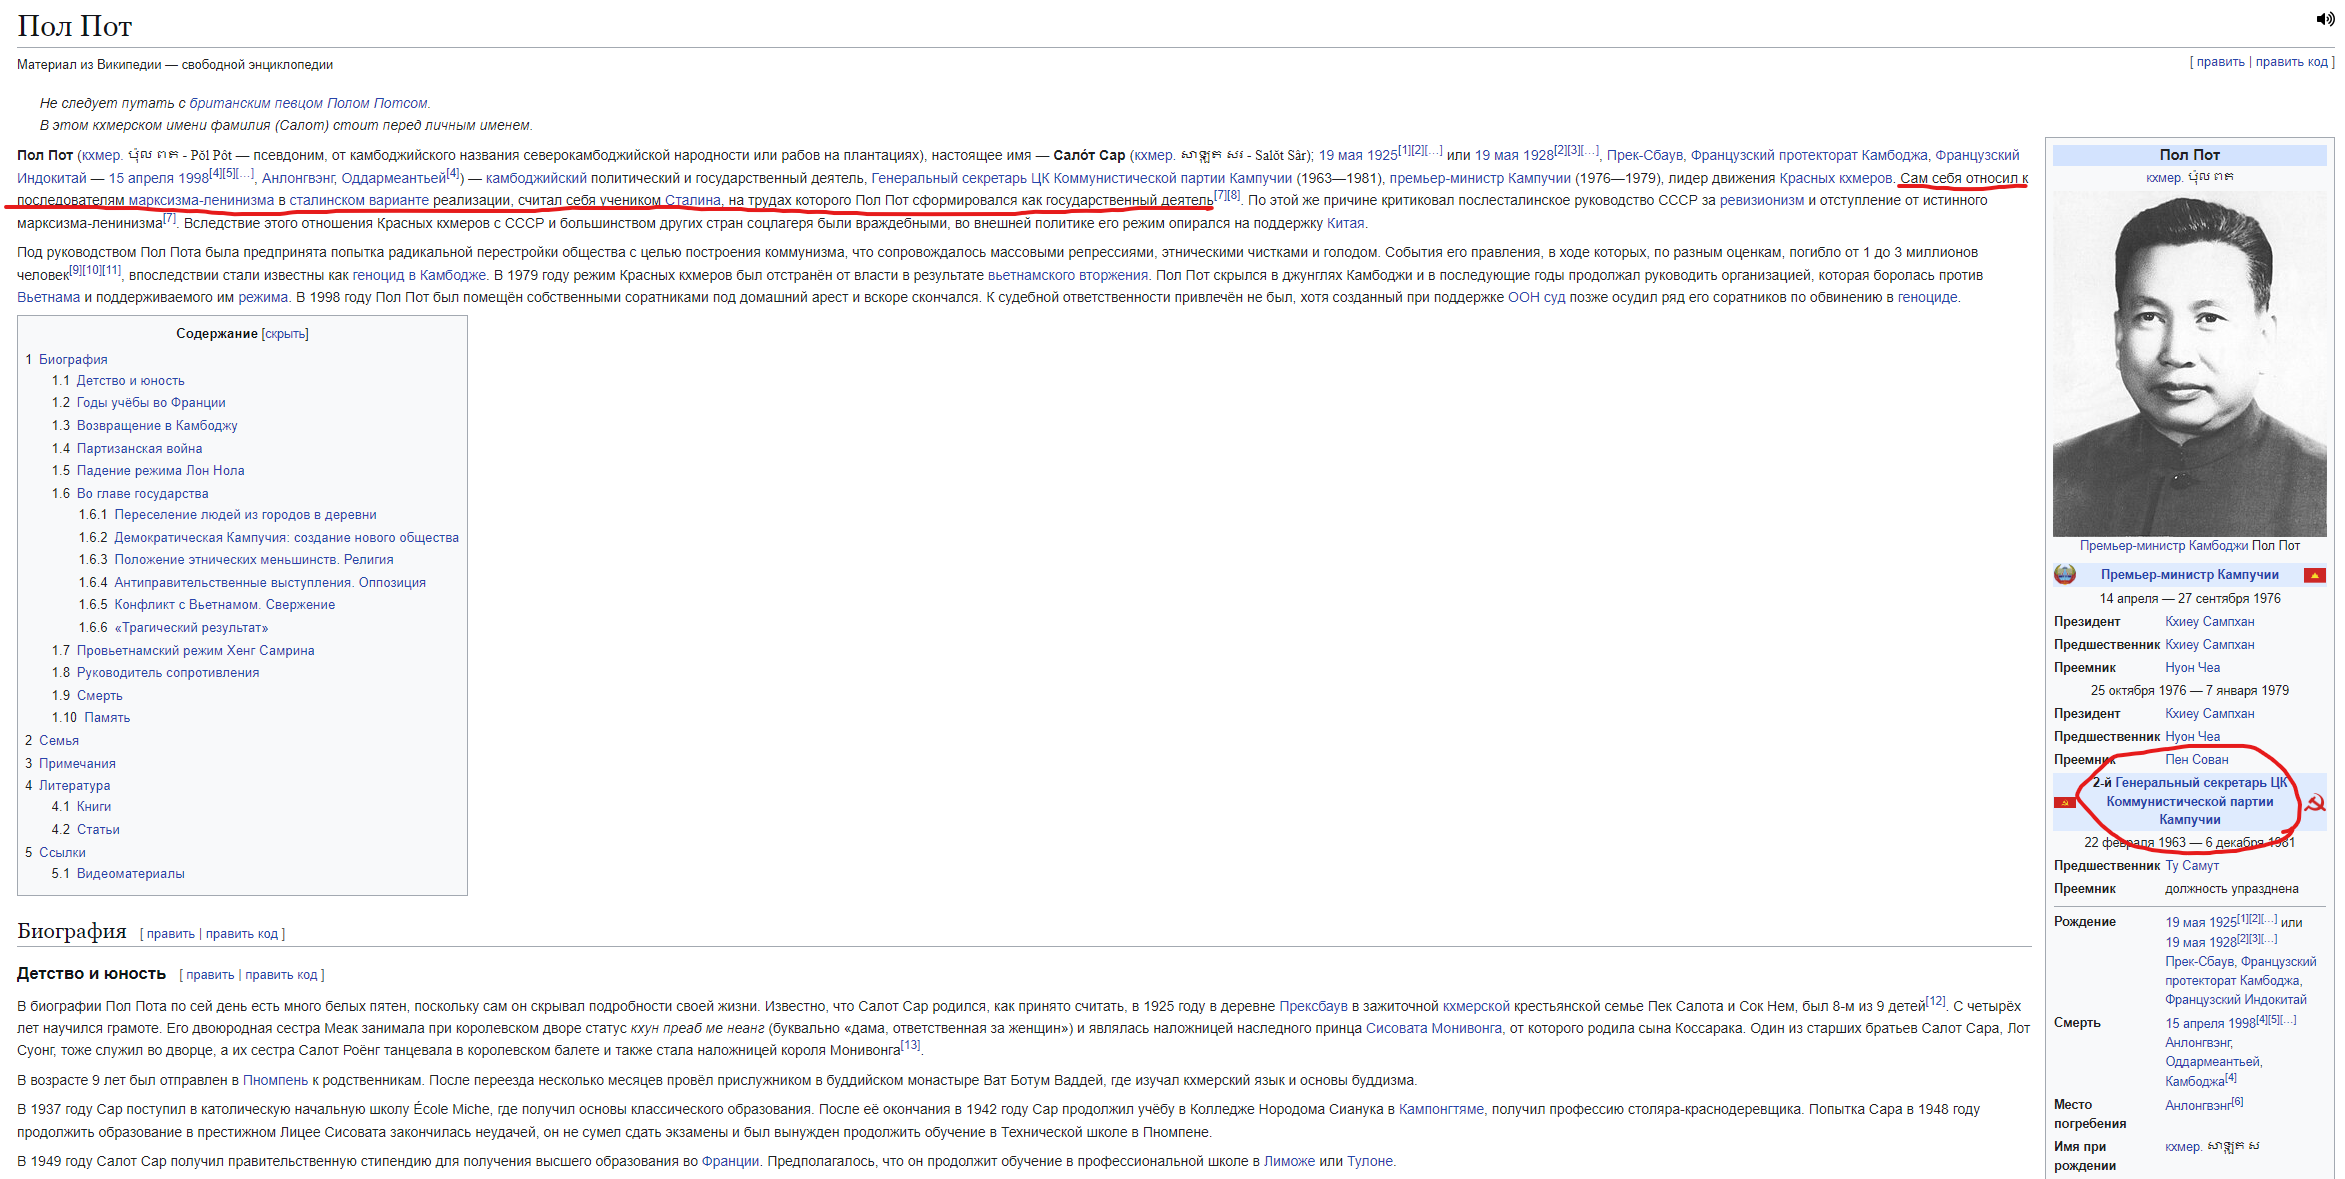This screenshot has height=1179, width=2345.
Task: Click the hammer and sickle emblem icon
Action: pos(2314,802)
